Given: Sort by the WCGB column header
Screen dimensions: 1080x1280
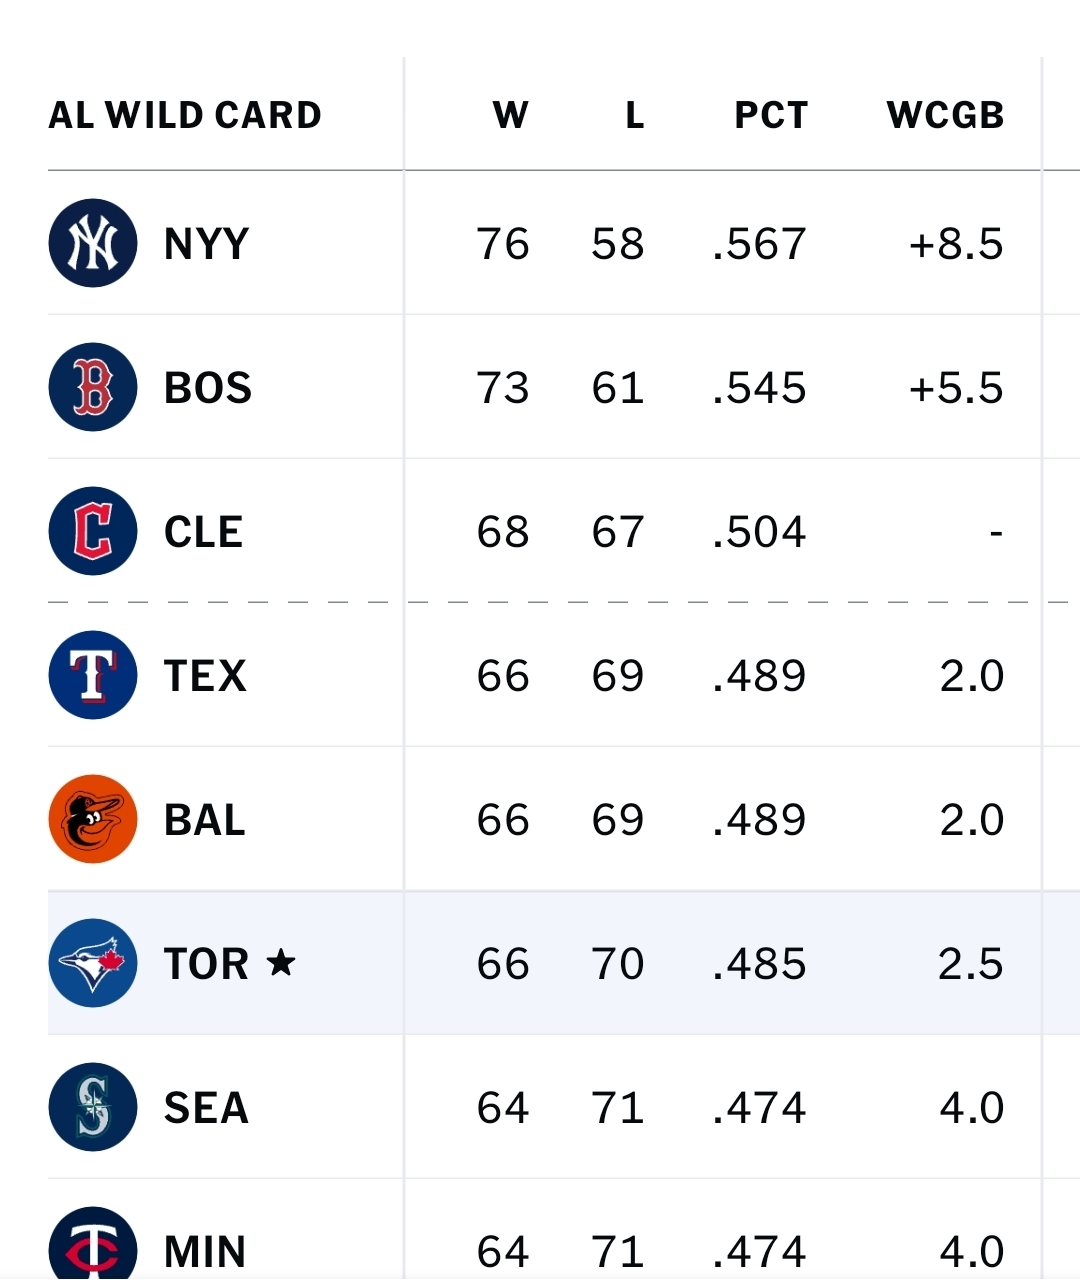Looking at the screenshot, I should pos(945,115).
